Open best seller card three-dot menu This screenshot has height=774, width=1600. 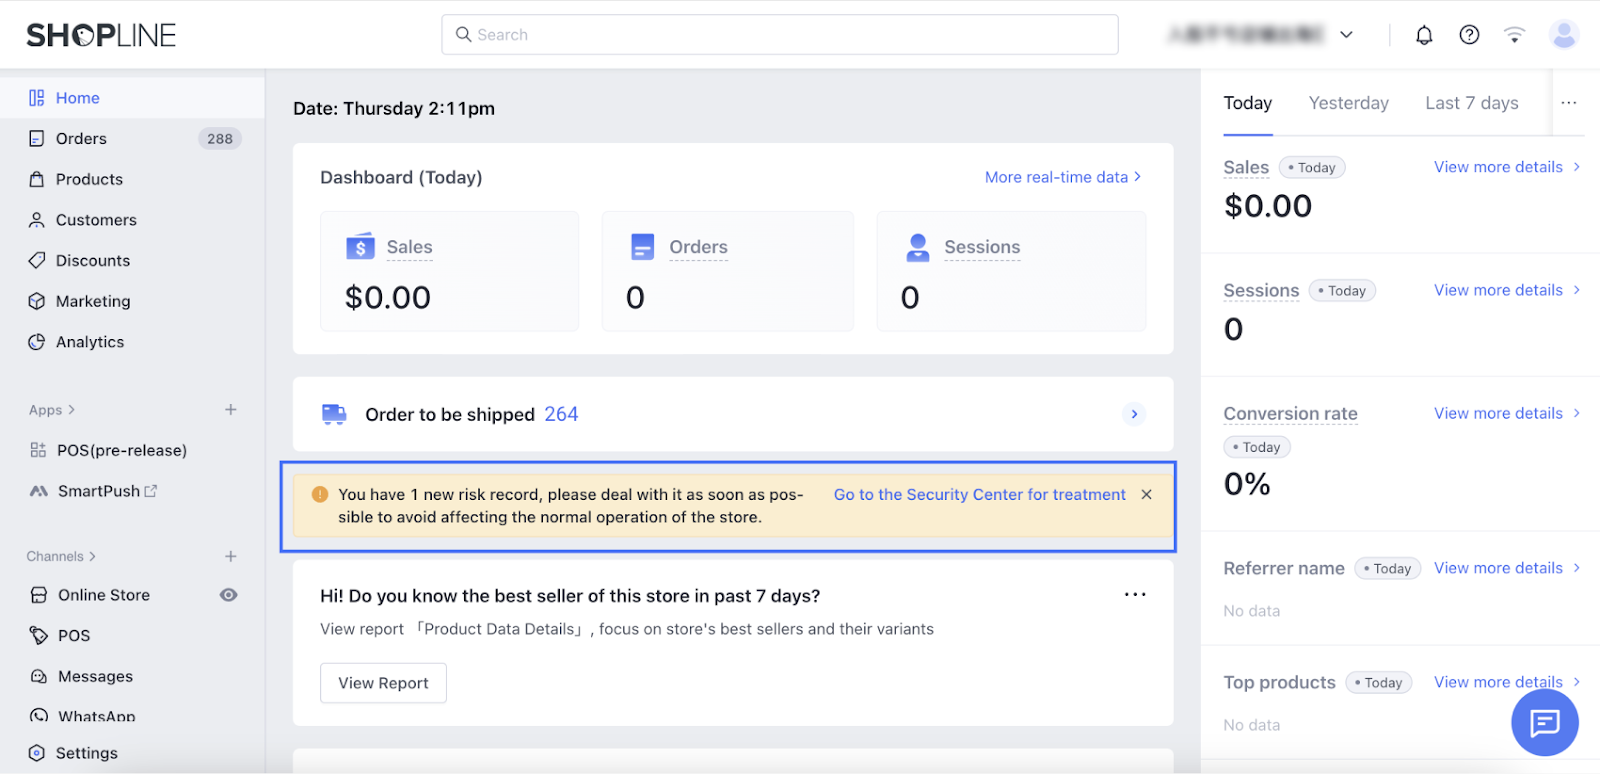pyautogui.click(x=1135, y=595)
